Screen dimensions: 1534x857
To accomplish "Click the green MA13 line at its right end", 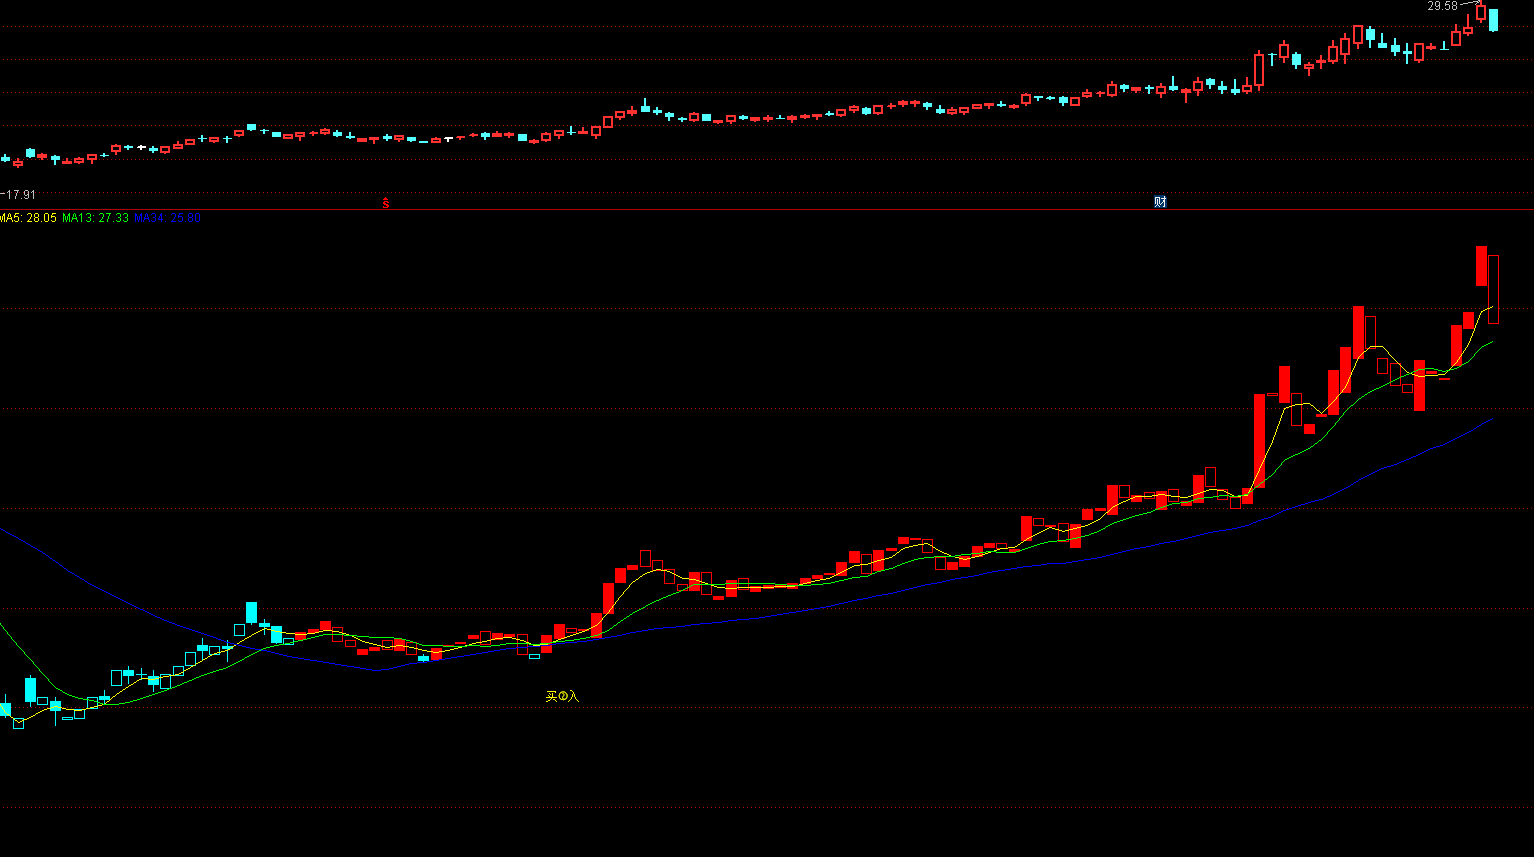I will coord(1491,342).
